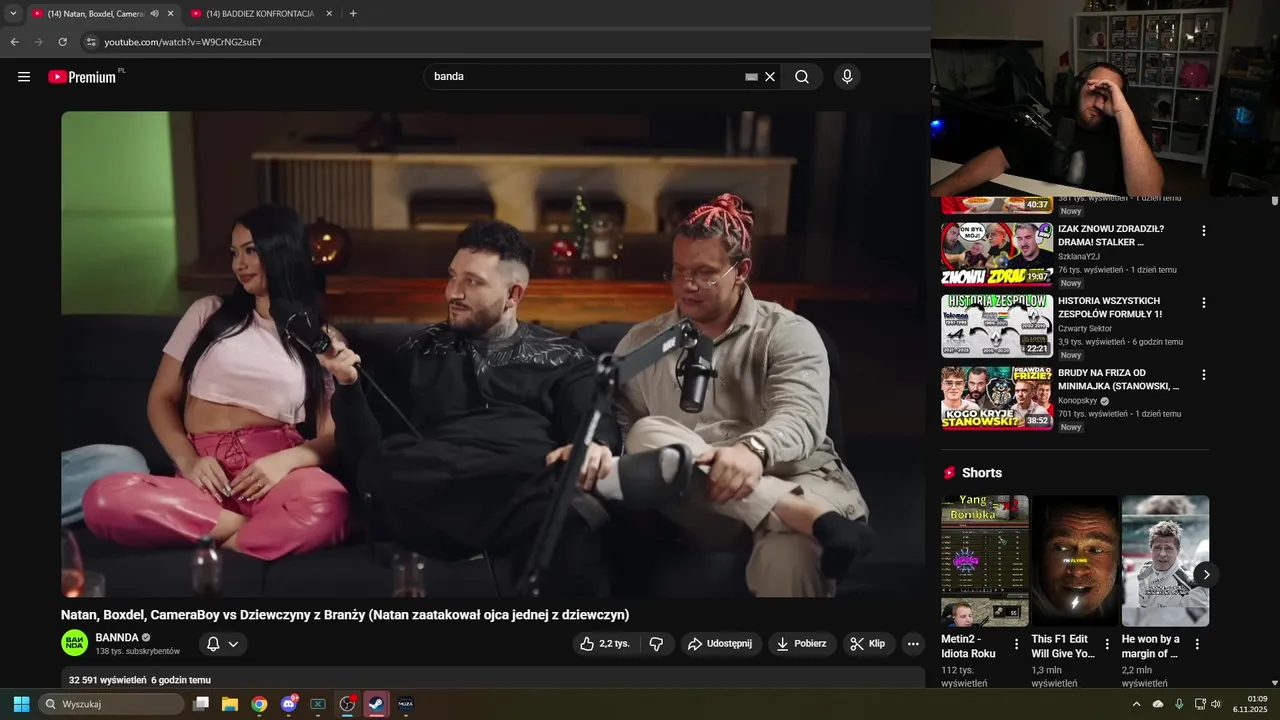Image resolution: width=1280 pixels, height=720 pixels.
Task: Open the tab search dropdown arrow
Action: tap(13, 13)
